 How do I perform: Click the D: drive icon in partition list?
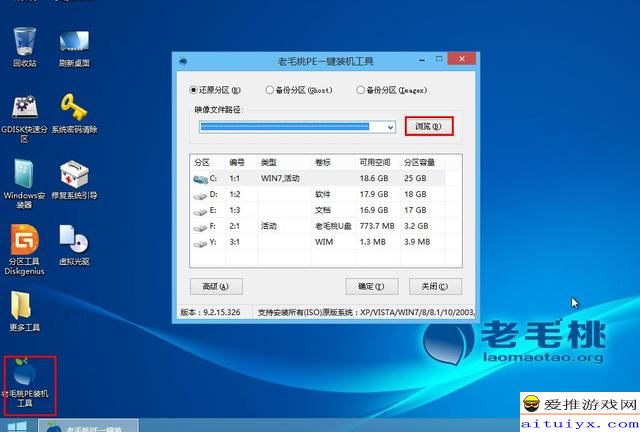click(200, 195)
